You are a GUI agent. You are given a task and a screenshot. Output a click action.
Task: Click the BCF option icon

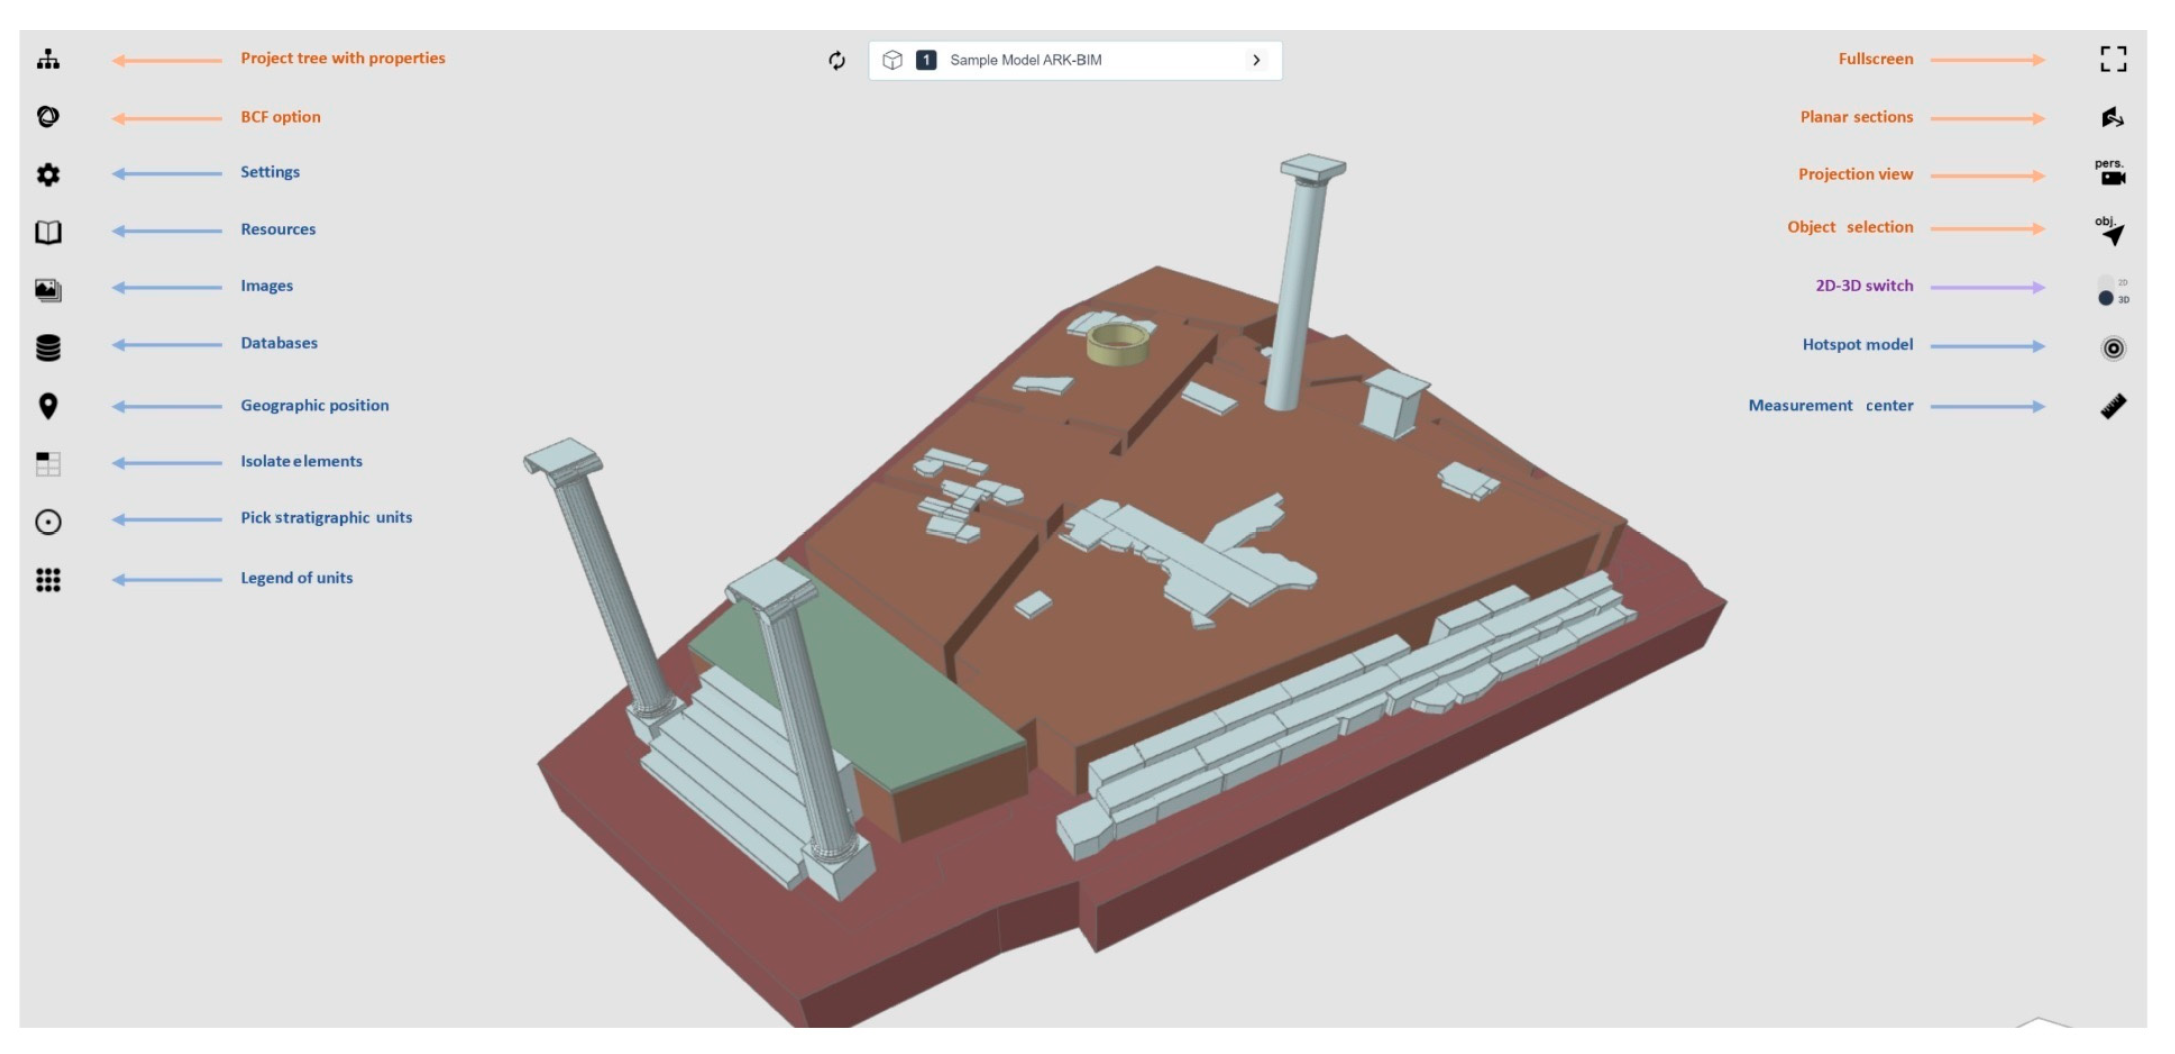48,117
